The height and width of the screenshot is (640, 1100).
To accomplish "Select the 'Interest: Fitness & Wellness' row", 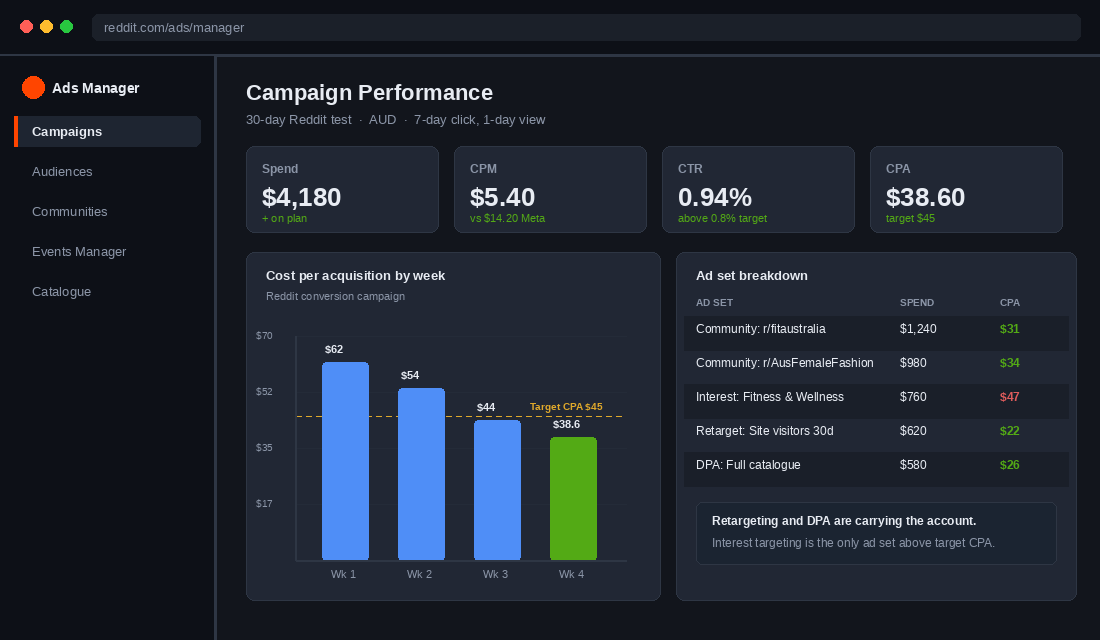I will click(876, 401).
